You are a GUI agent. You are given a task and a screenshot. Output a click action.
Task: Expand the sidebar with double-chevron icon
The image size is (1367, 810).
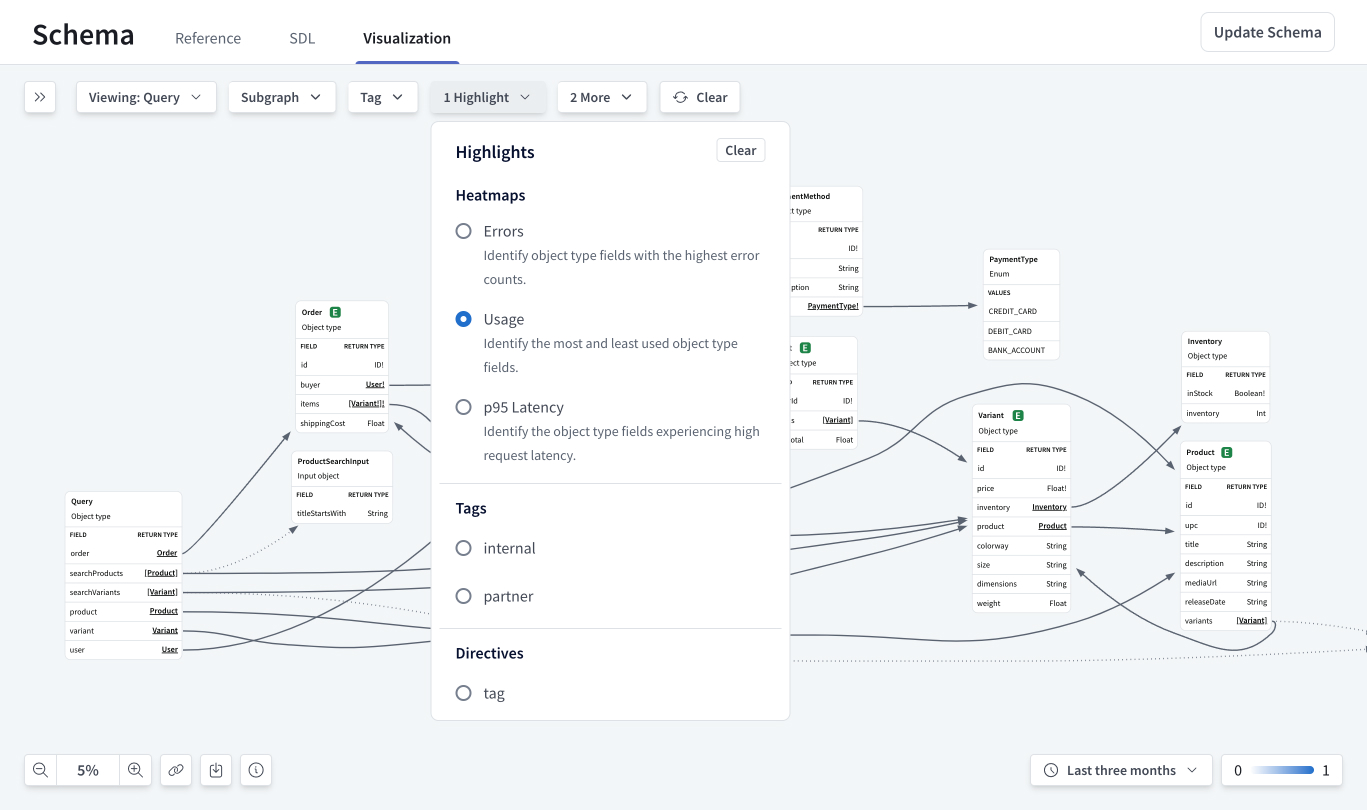[40, 97]
